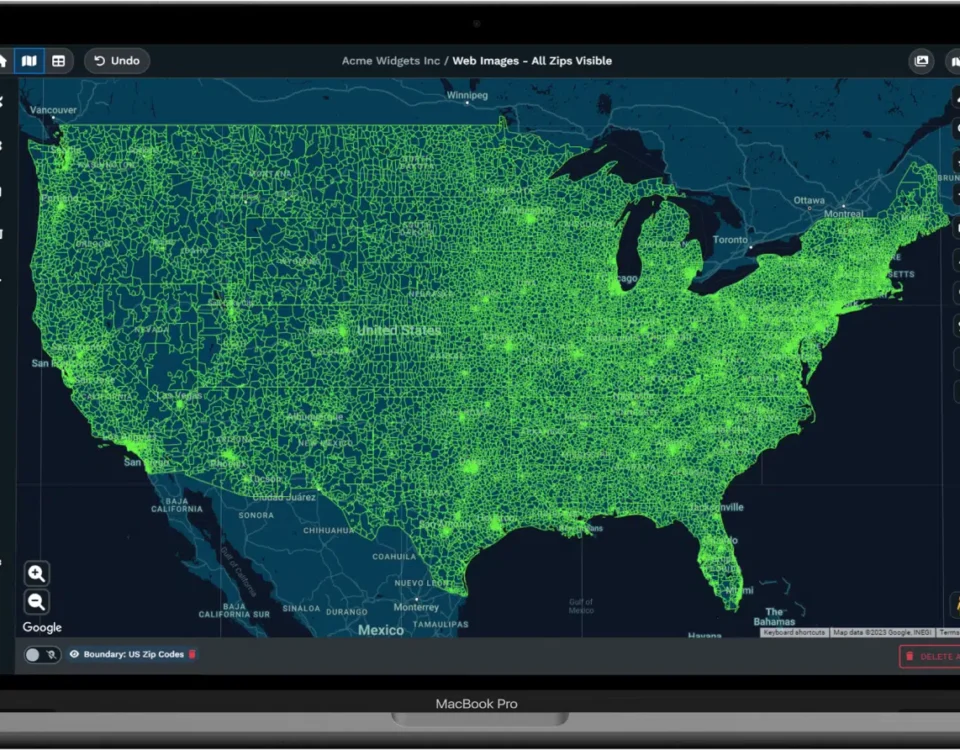The width and height of the screenshot is (960, 750).
Task: Click the United States label on map
Action: [x=398, y=330]
